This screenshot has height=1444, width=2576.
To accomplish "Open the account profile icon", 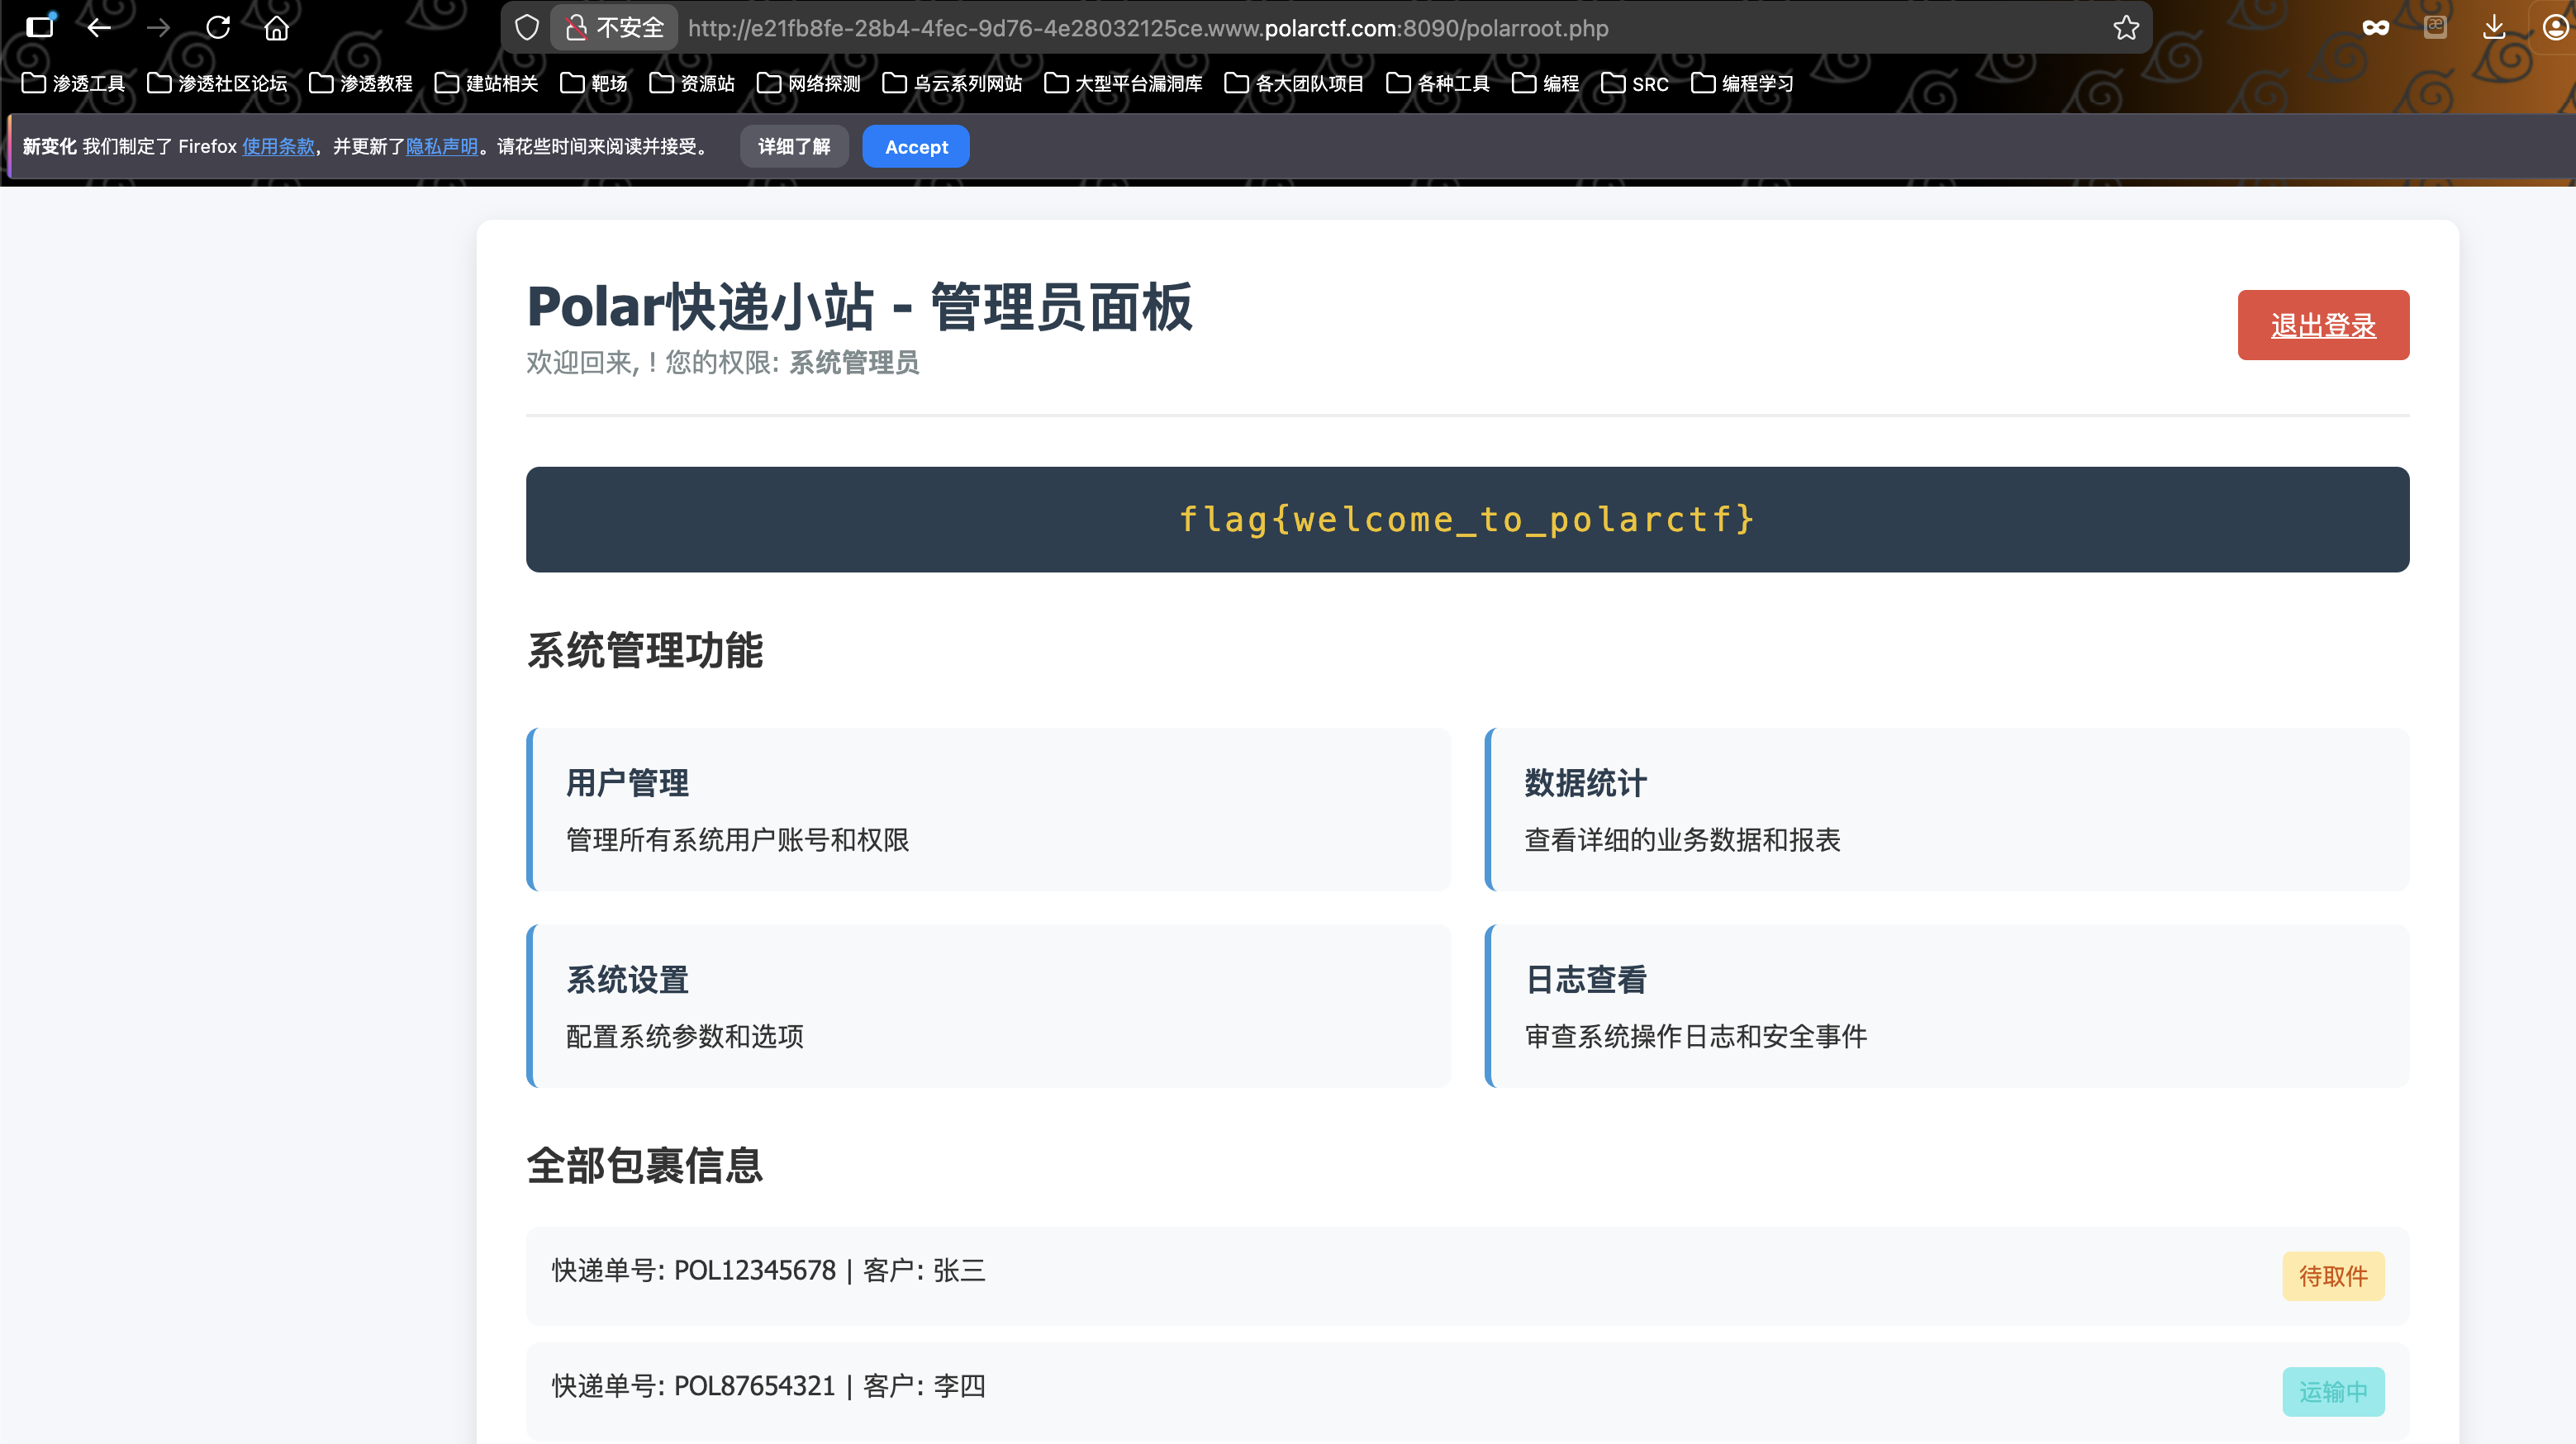I will point(2555,28).
